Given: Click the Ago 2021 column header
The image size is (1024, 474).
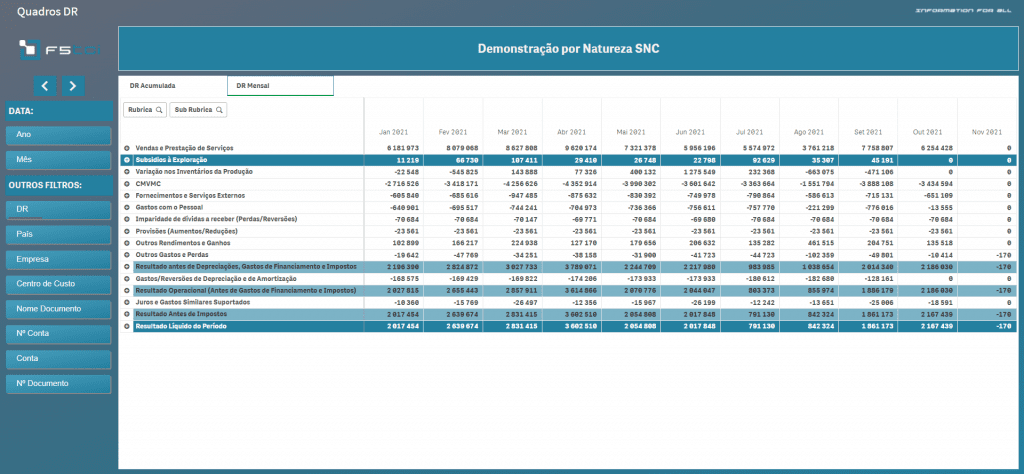Looking at the screenshot, I should click(808, 132).
